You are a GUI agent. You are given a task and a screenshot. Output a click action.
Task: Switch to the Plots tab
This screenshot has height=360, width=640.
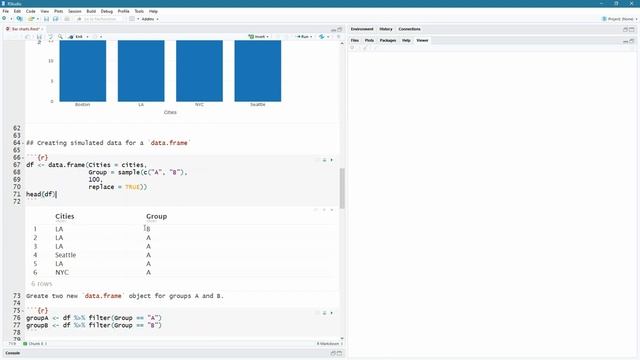coord(369,40)
